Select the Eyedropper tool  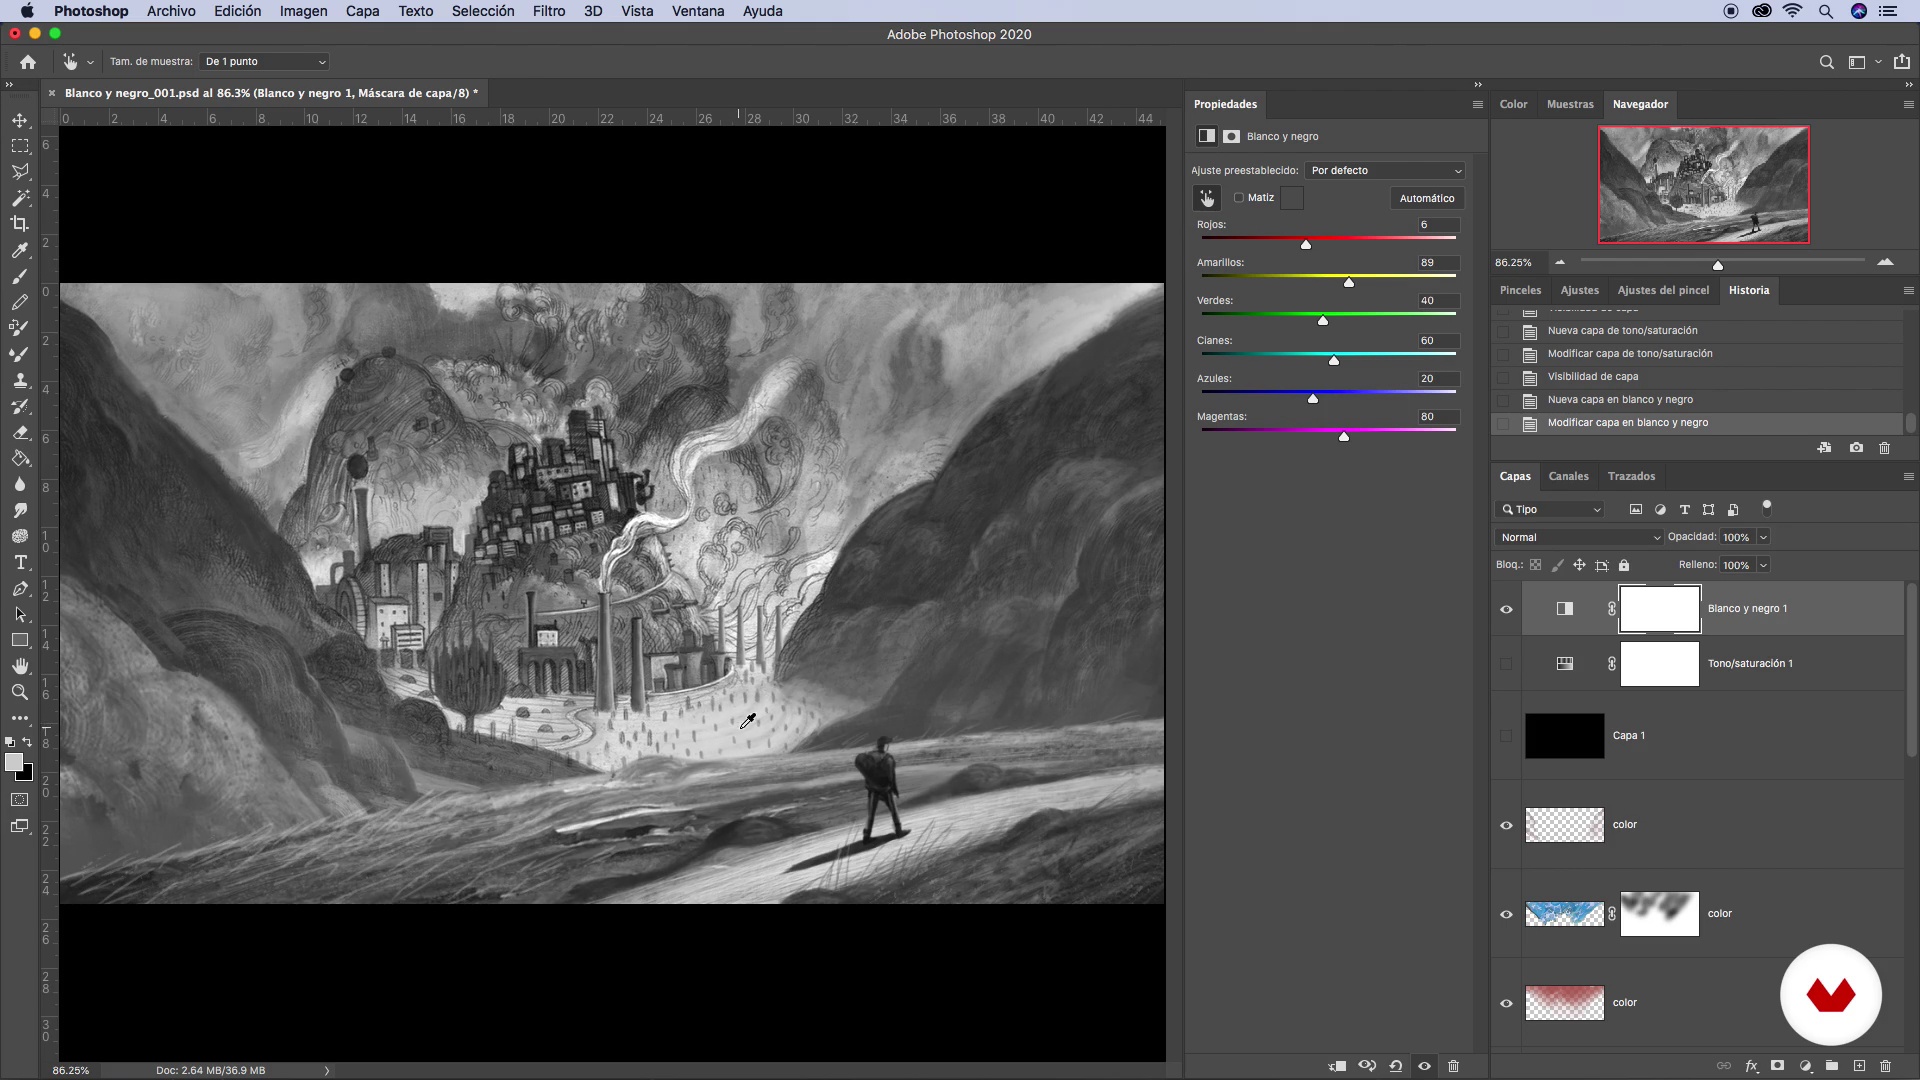click(x=20, y=250)
